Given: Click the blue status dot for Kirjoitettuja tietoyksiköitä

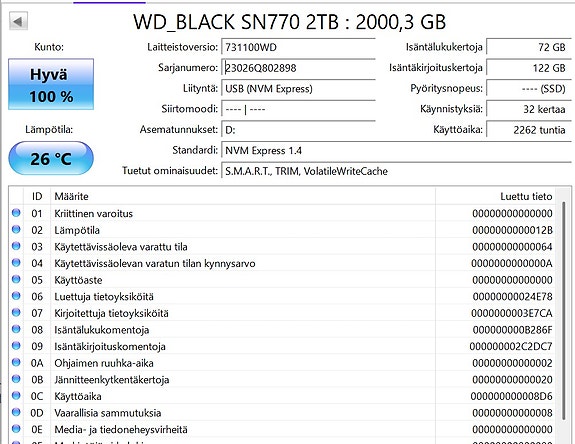Looking at the screenshot, I should pos(16,312).
